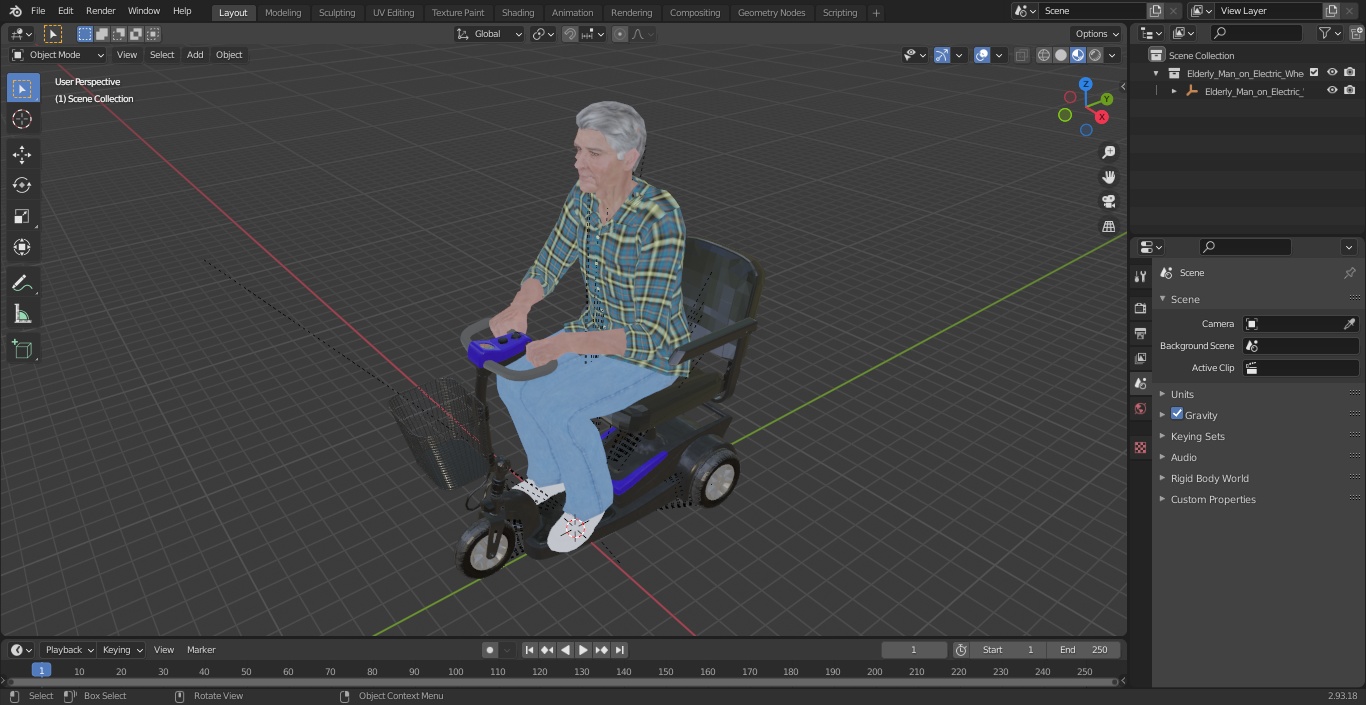Hide the Elderly_Man_on_Electric_ object eye
The height and width of the screenshot is (705, 1366).
pos(1332,91)
